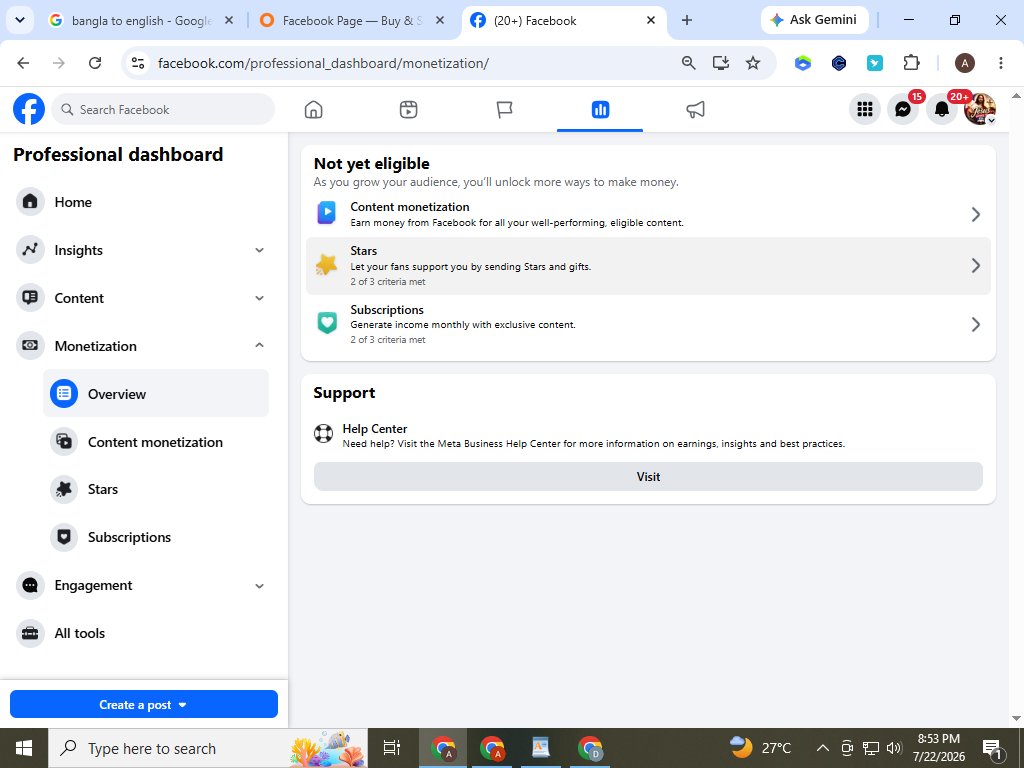
Task: Click the Content monetization play icon in card
Action: 327,213
